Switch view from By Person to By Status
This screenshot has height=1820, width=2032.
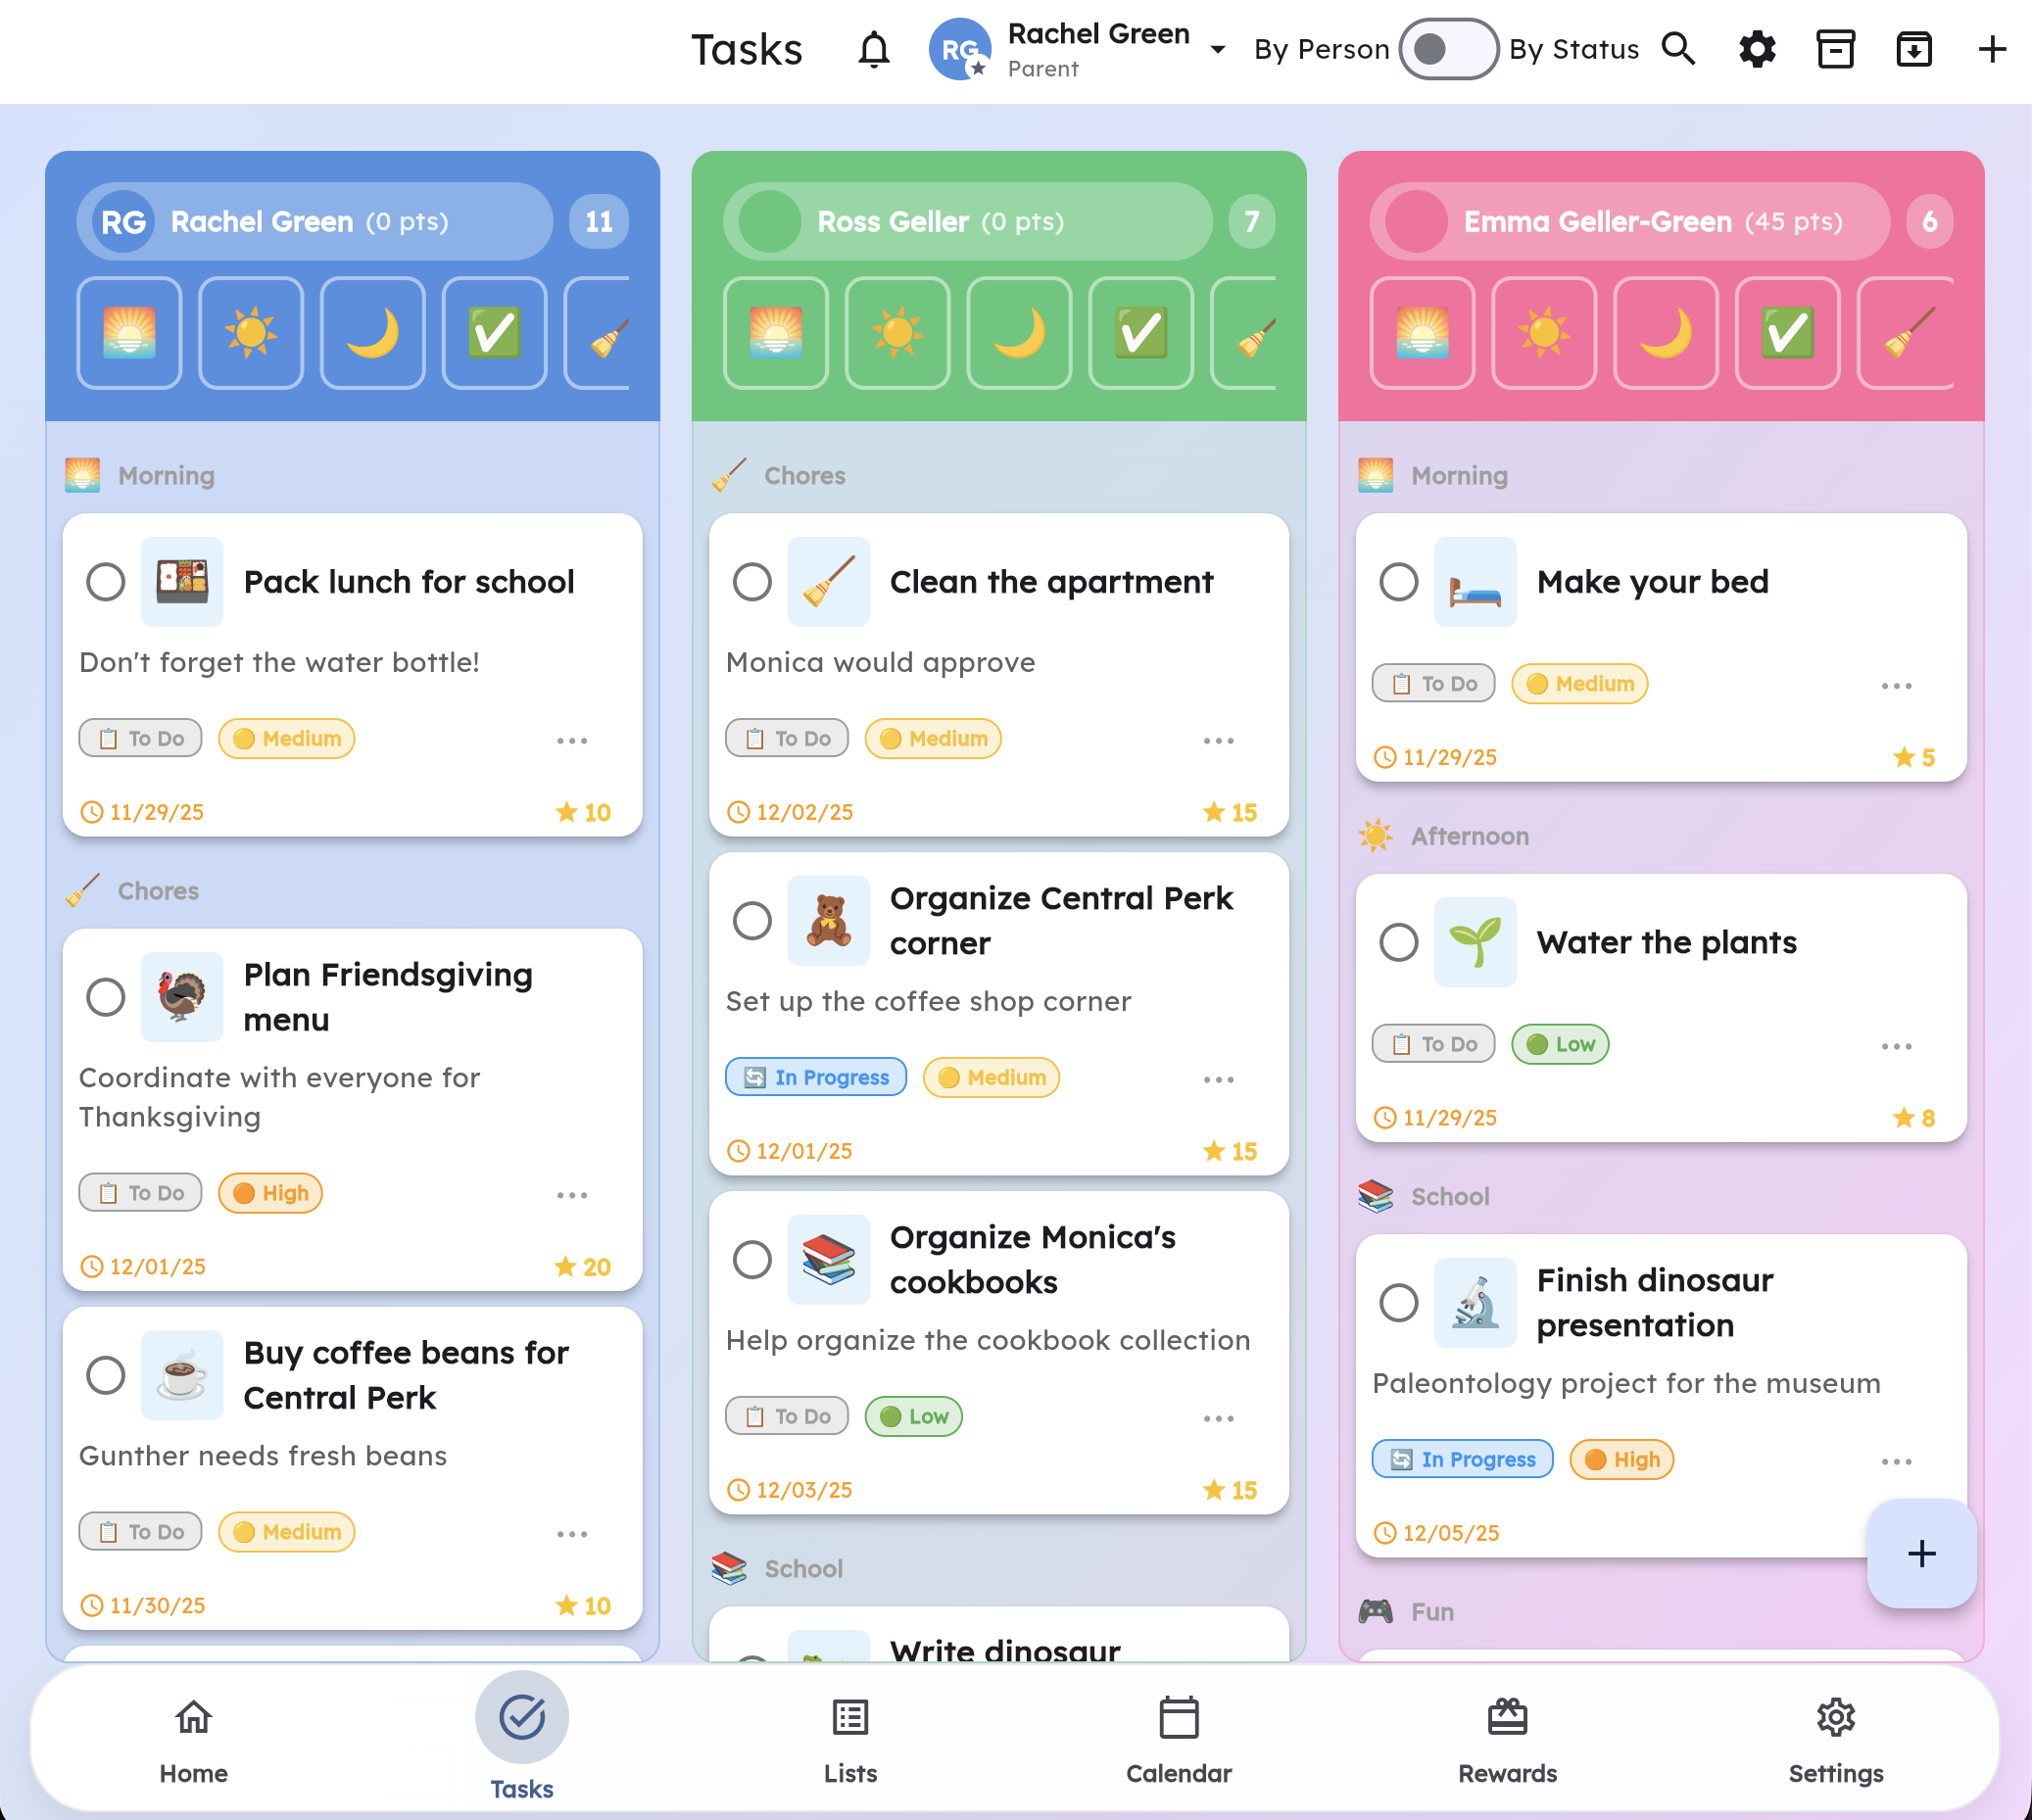[x=1449, y=49]
